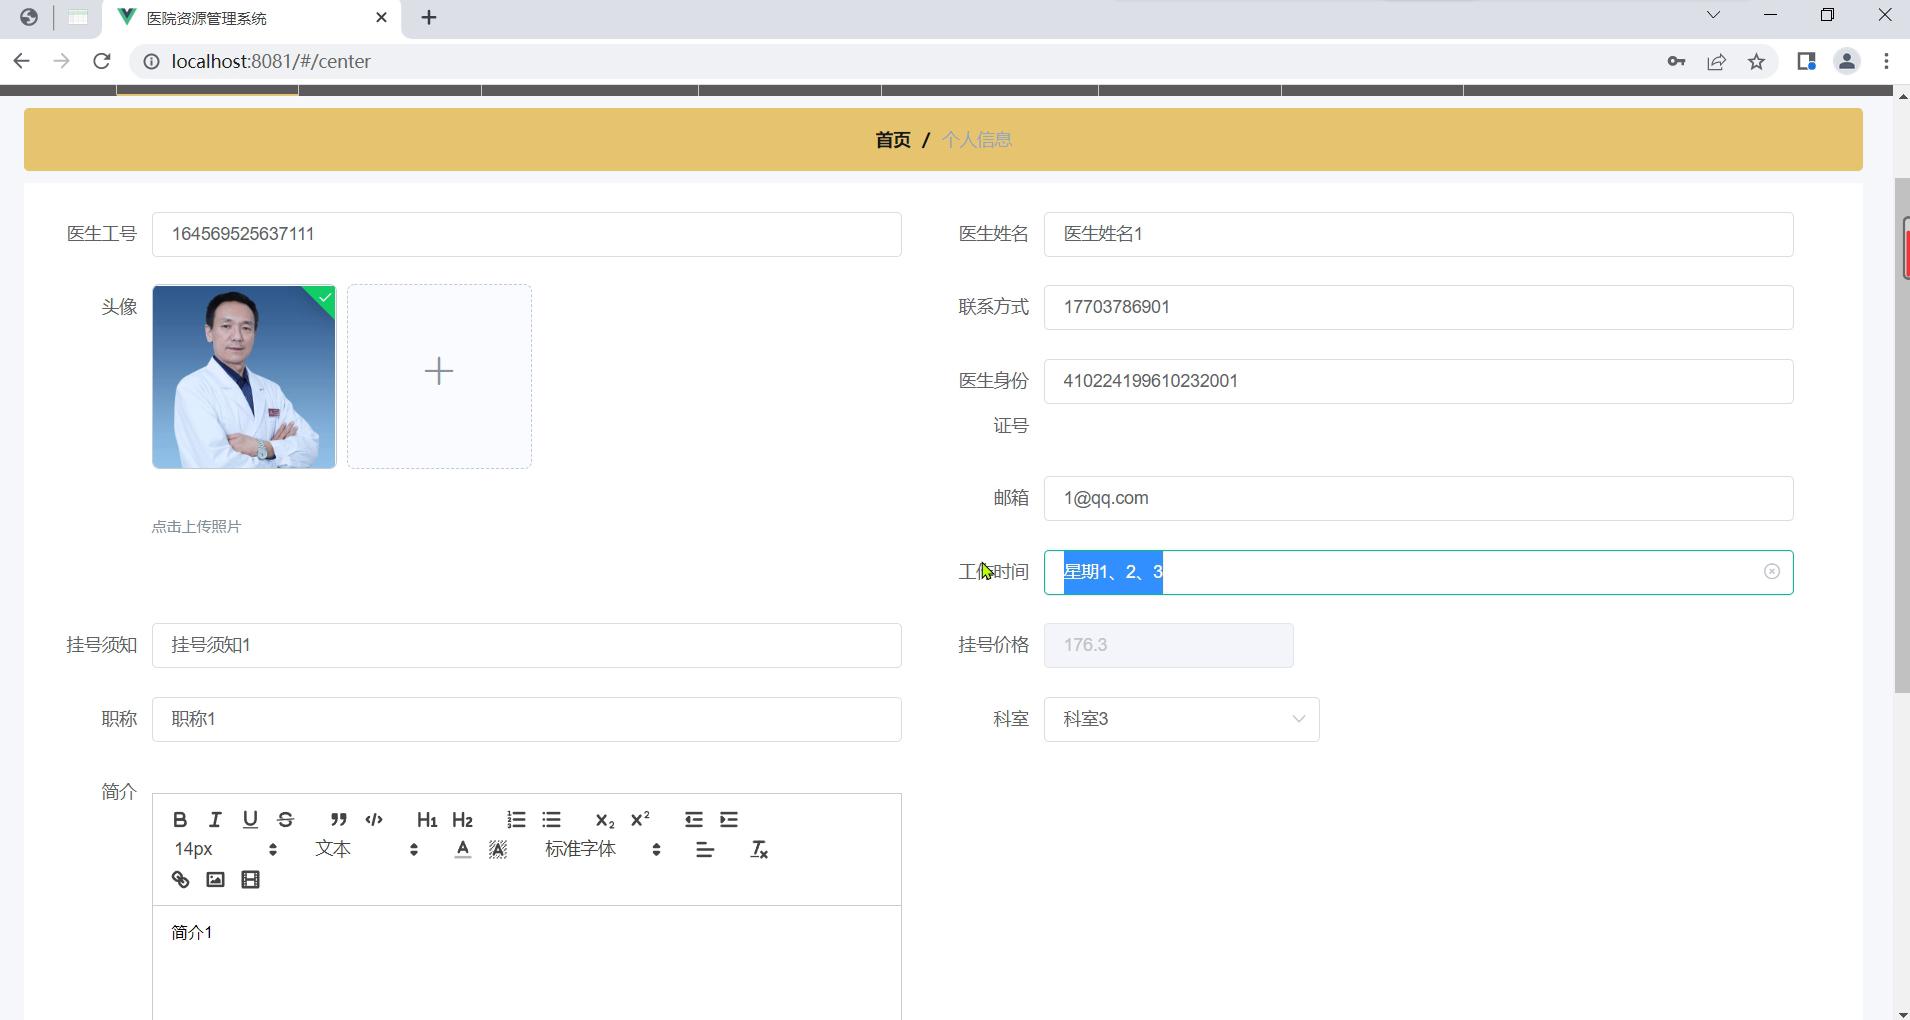Insert hyperlink in the introduction editor
The height and width of the screenshot is (1020, 1910).
click(x=180, y=880)
